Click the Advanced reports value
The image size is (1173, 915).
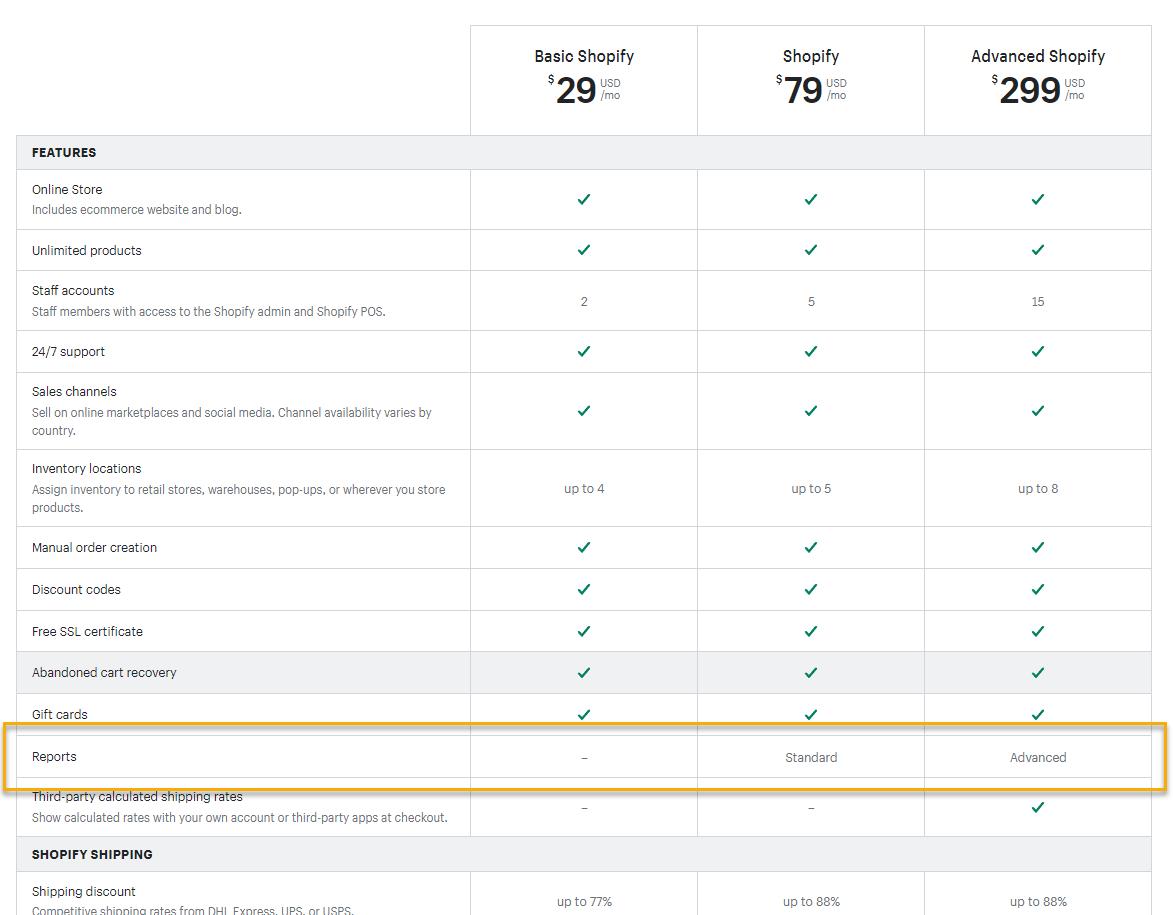click(x=1038, y=758)
